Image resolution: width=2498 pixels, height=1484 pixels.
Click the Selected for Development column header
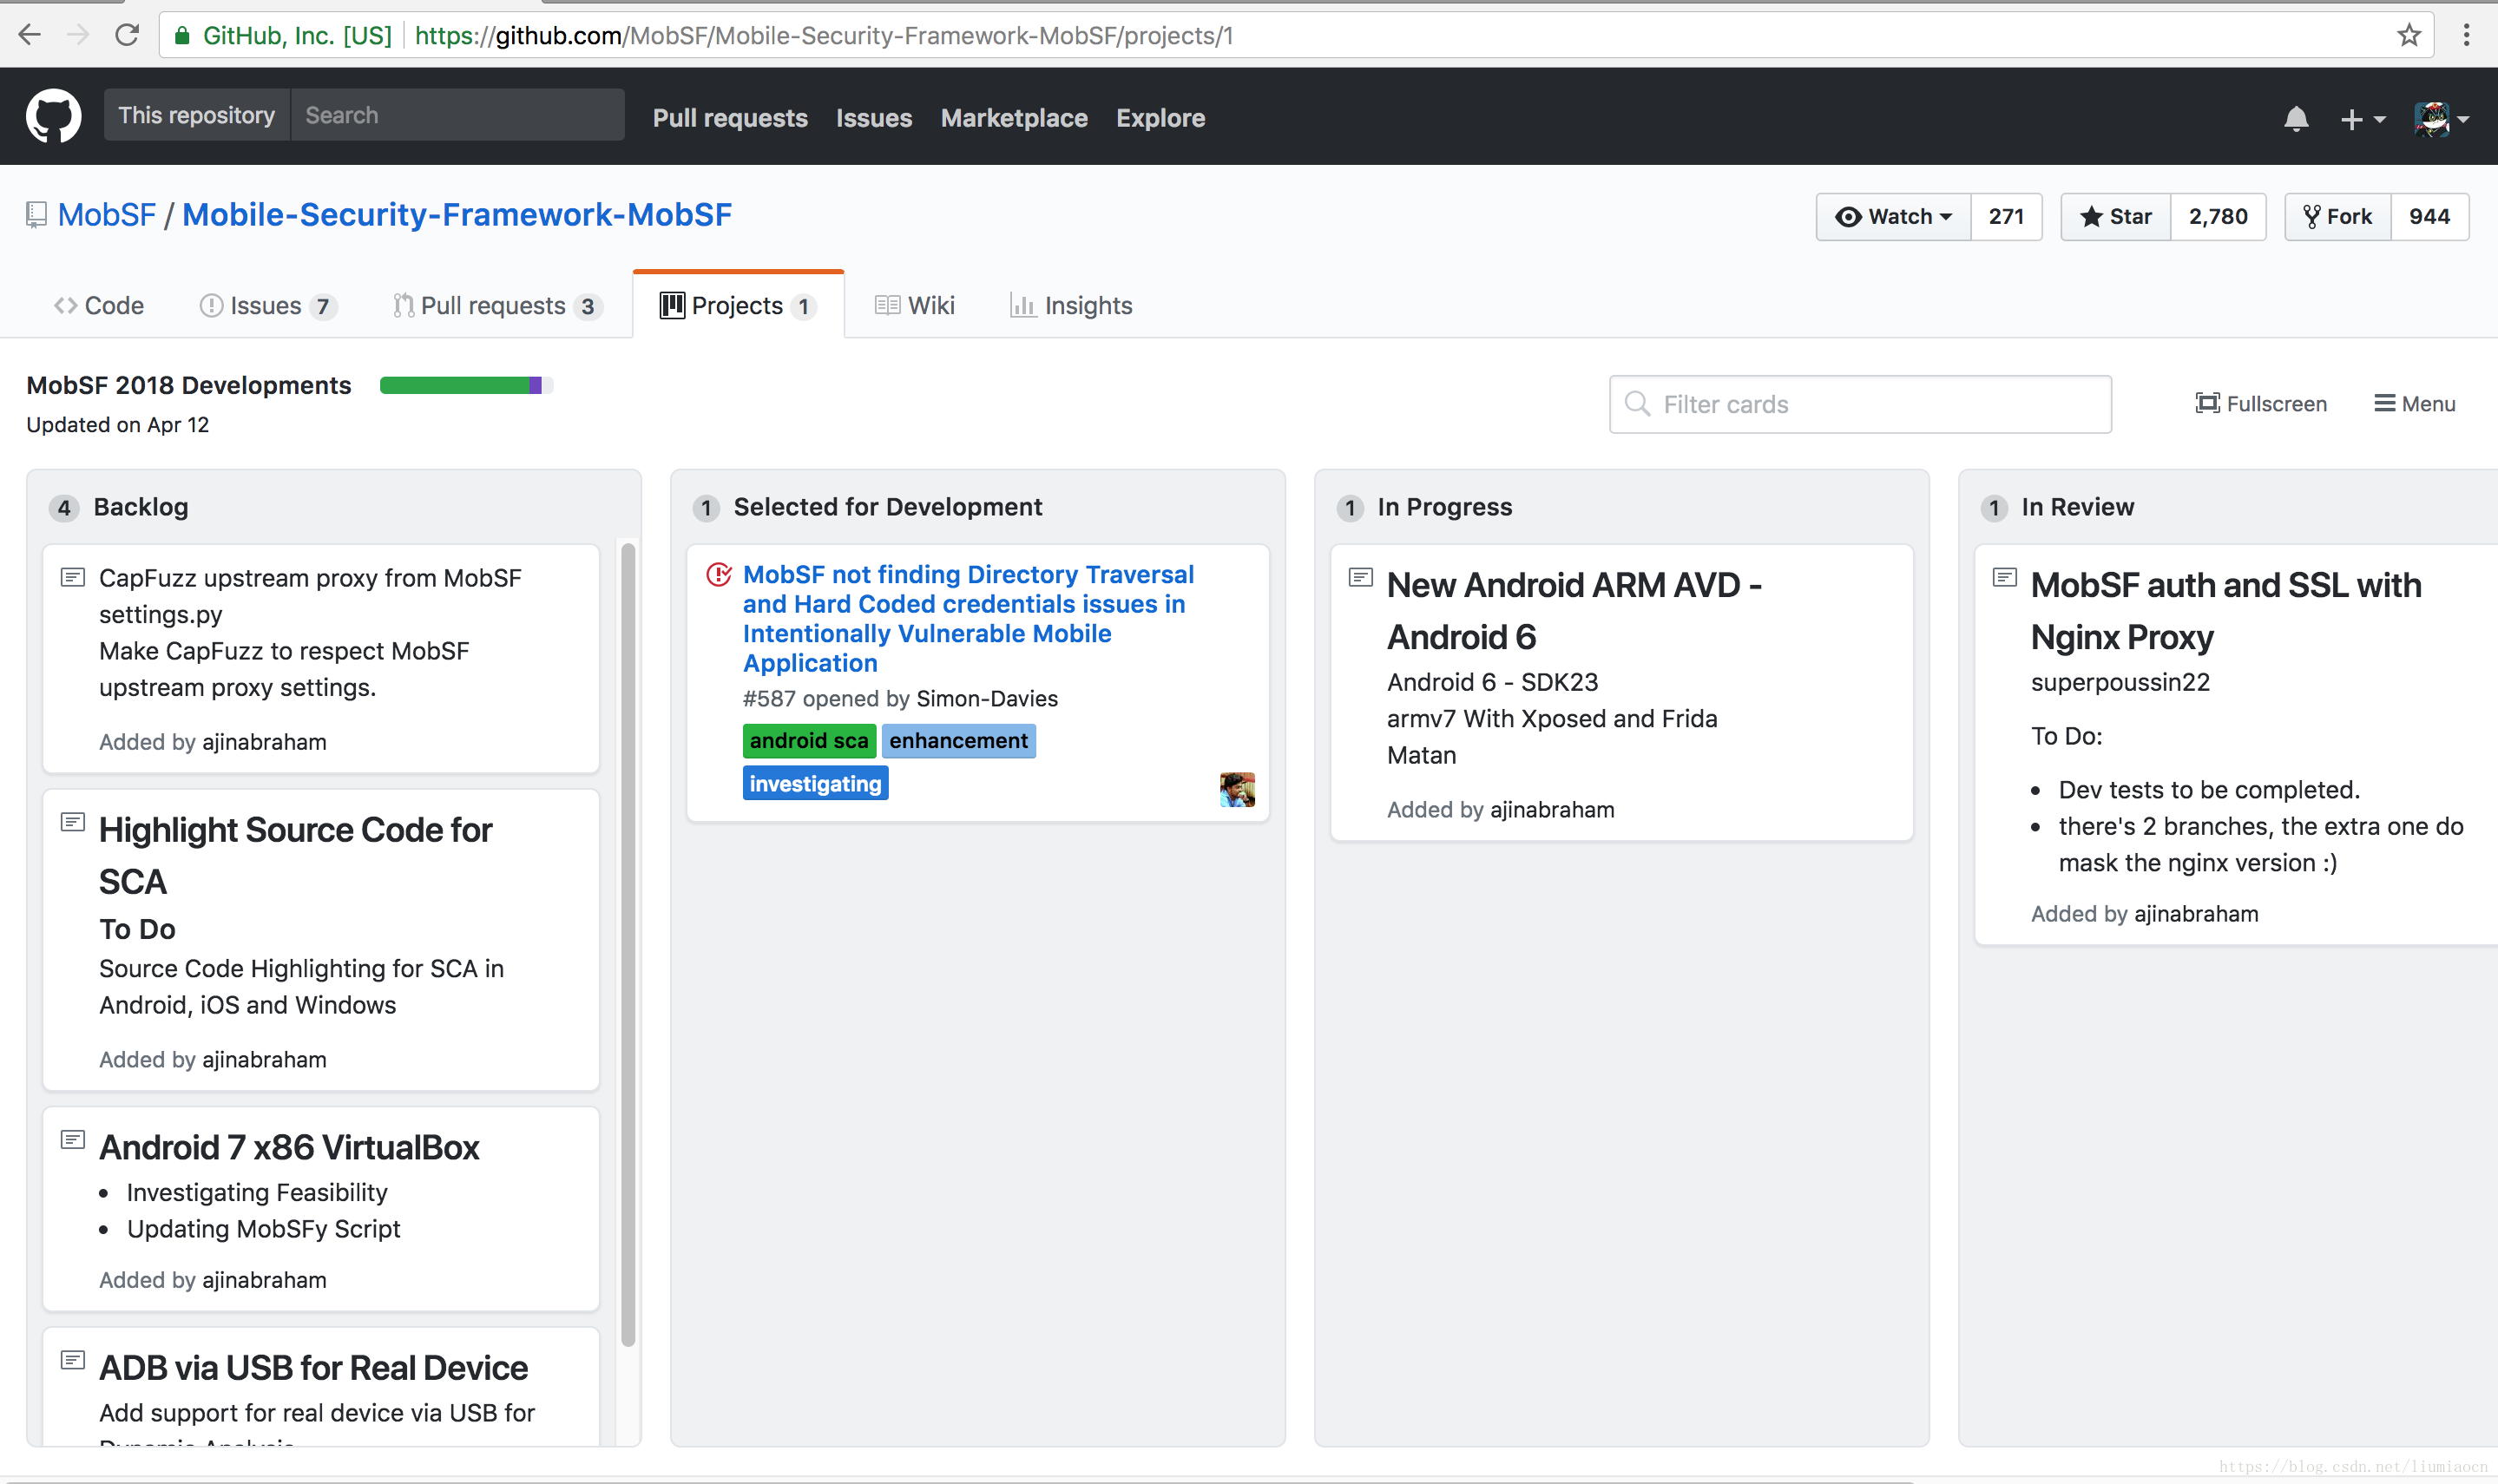point(887,506)
